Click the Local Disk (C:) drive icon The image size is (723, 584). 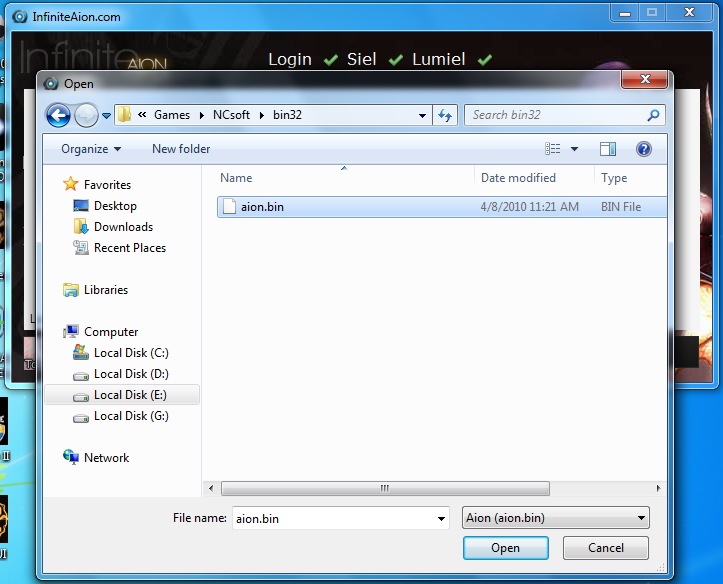(x=81, y=353)
